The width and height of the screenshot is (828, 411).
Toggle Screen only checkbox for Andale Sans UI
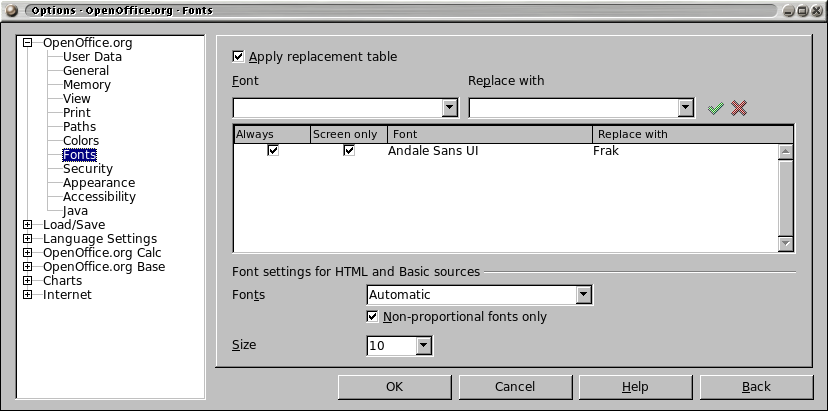(x=349, y=151)
